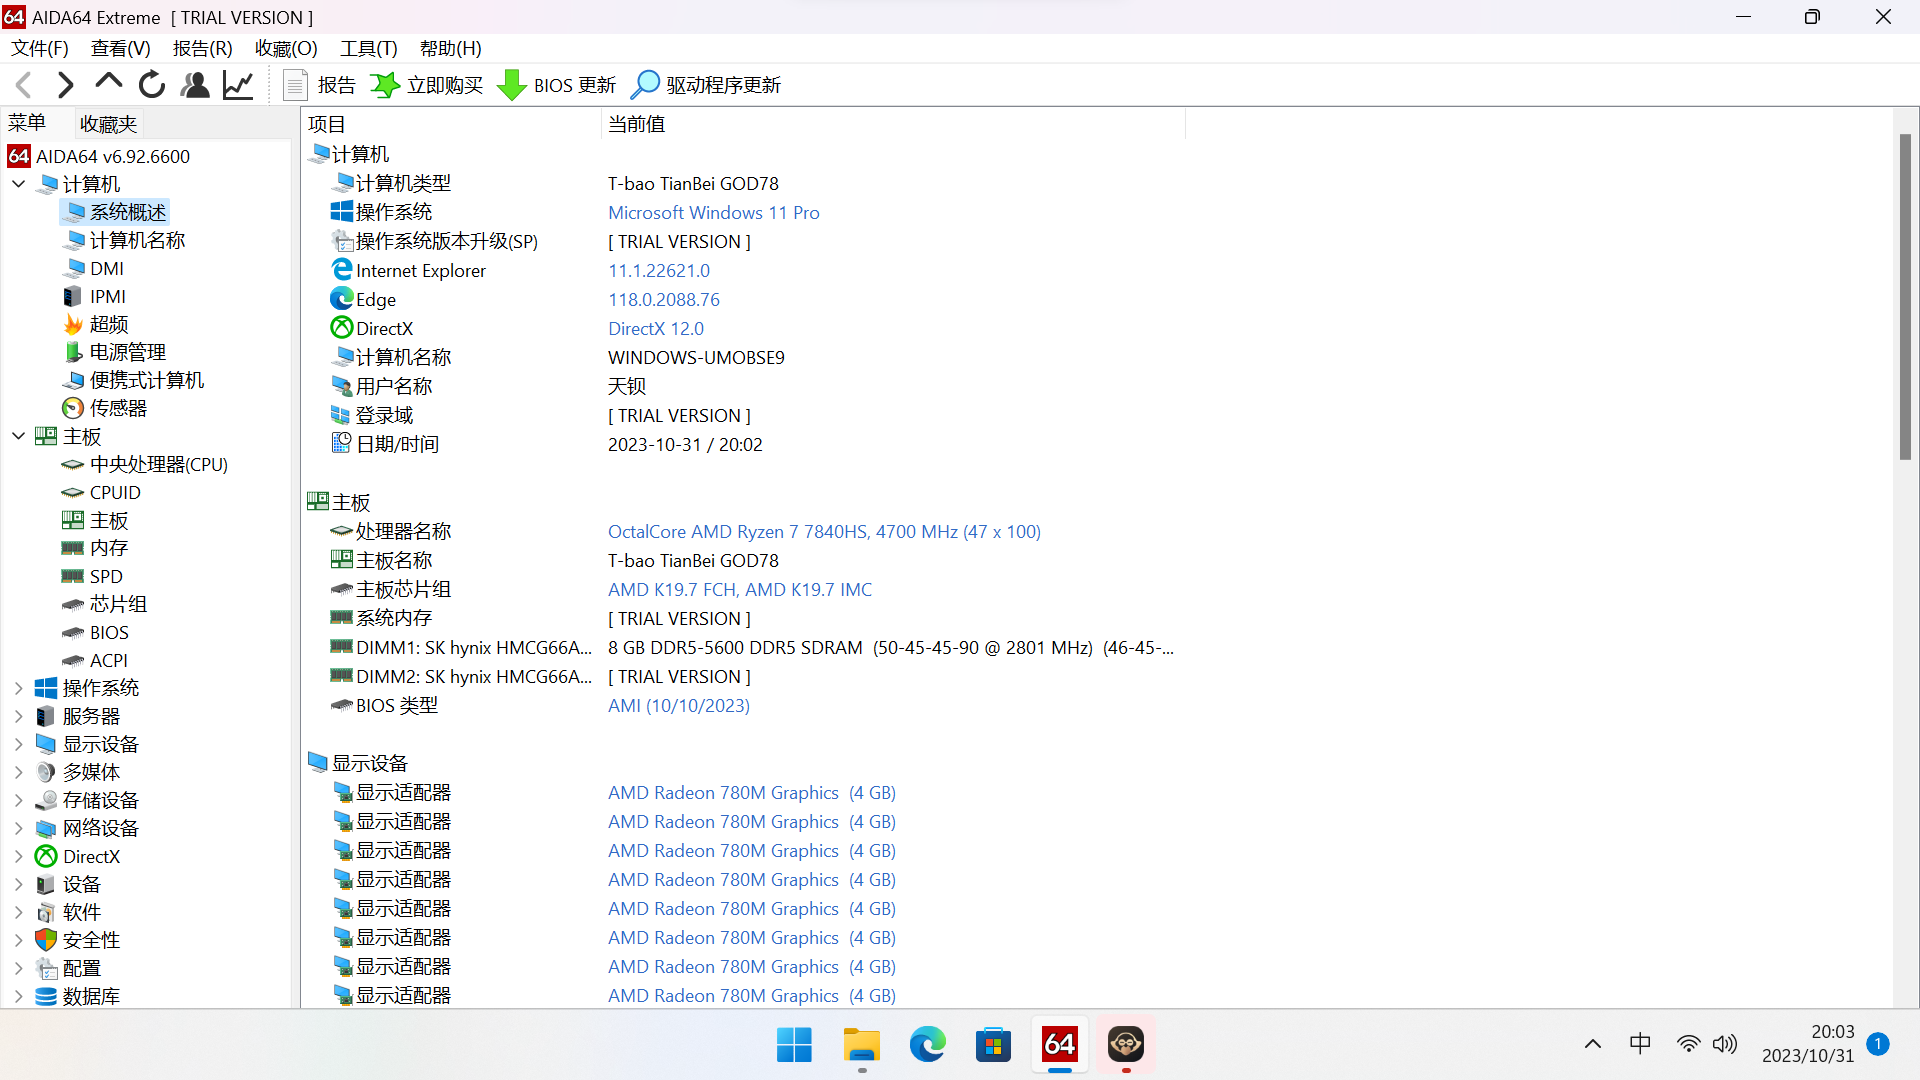This screenshot has width=1920, height=1080.
Task: Collapse the 主板 tree node
Action: click(x=18, y=436)
